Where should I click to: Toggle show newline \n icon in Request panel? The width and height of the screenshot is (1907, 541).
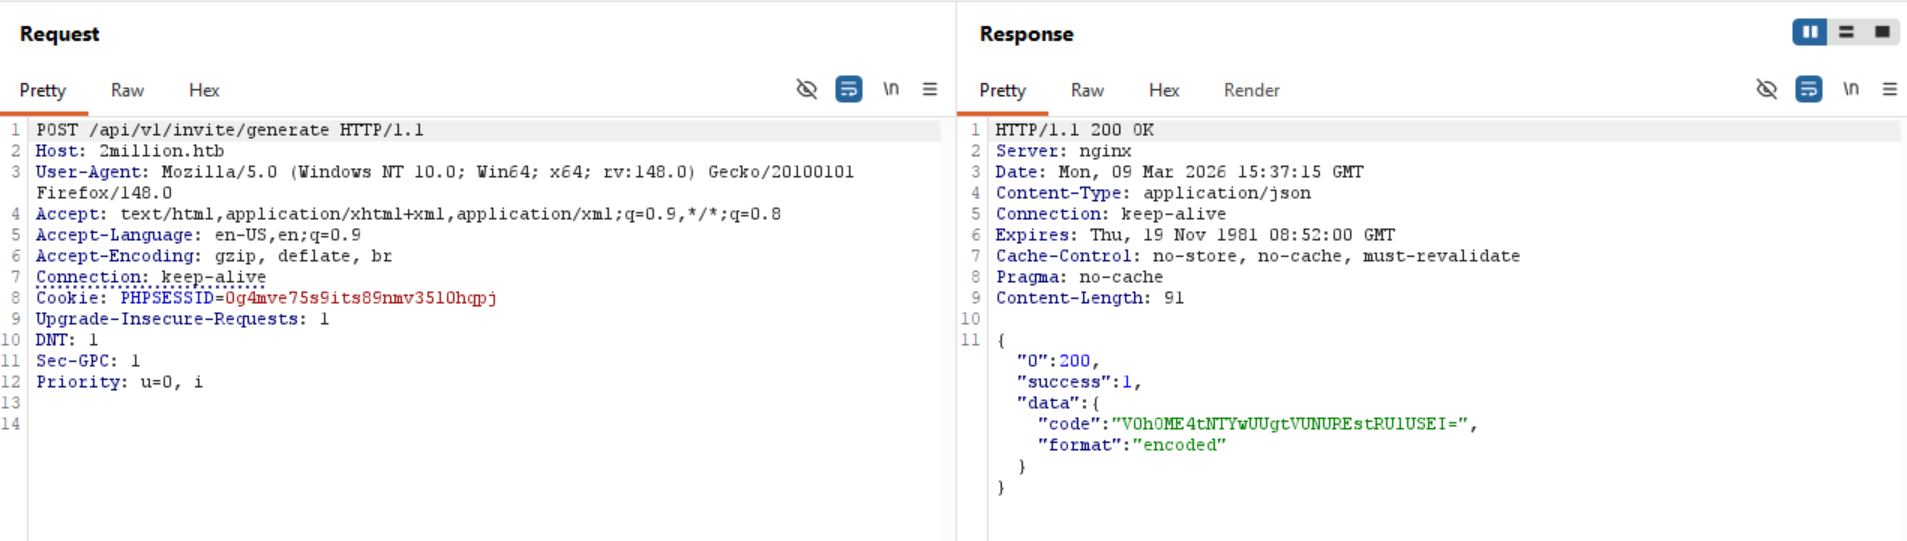890,90
